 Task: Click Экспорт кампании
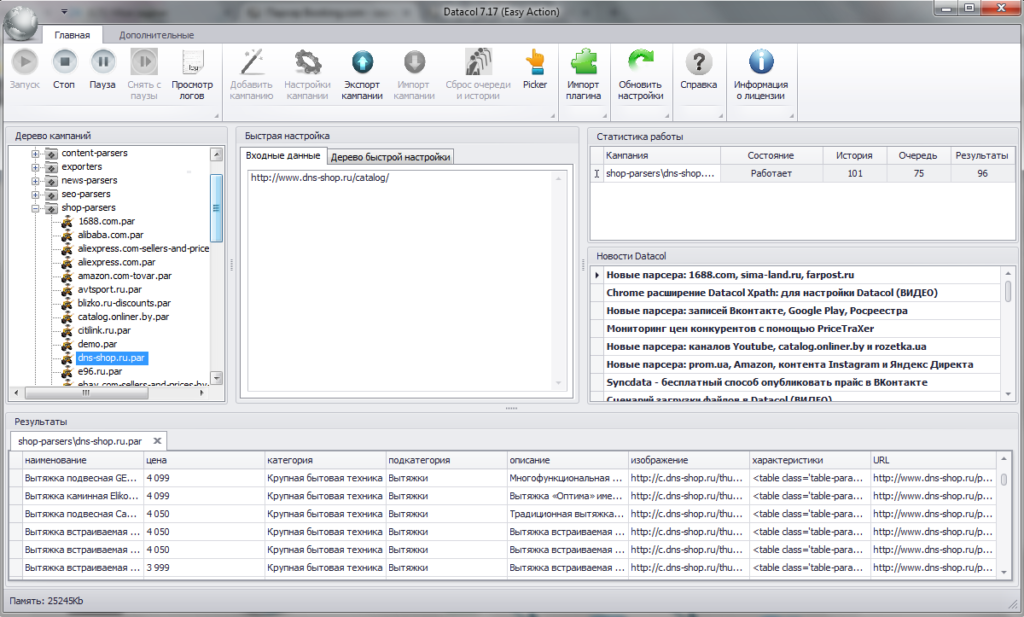tap(362, 74)
